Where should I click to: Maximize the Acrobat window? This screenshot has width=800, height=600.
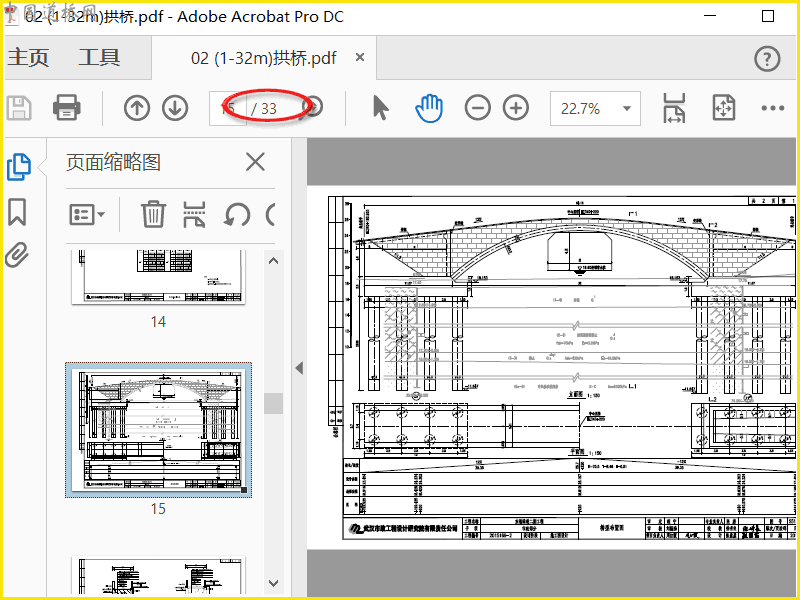tap(767, 16)
